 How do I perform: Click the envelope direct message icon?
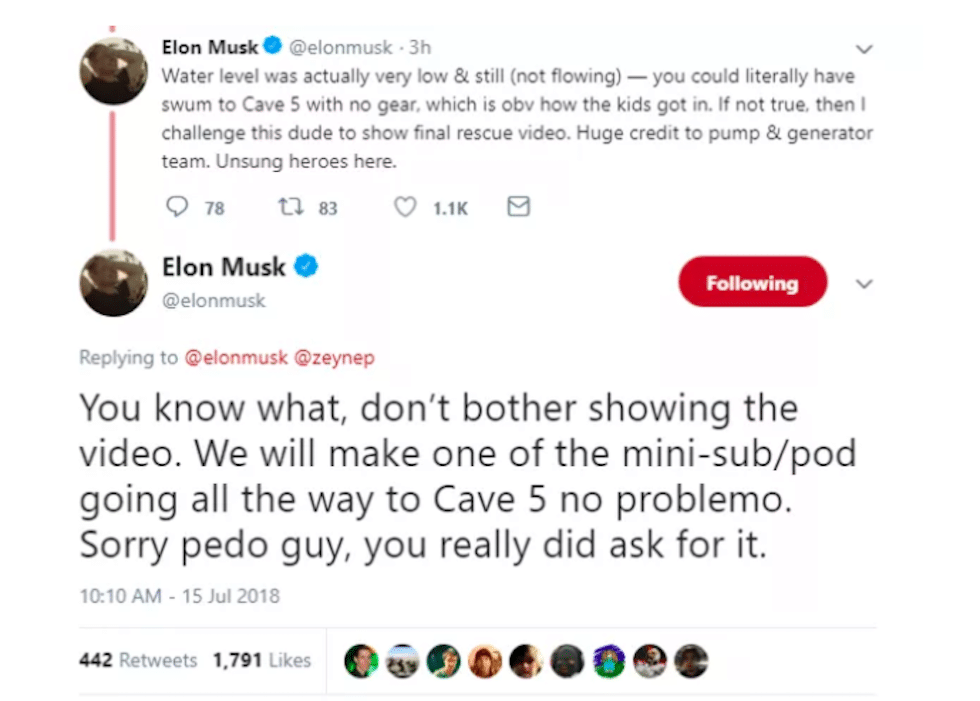[518, 207]
